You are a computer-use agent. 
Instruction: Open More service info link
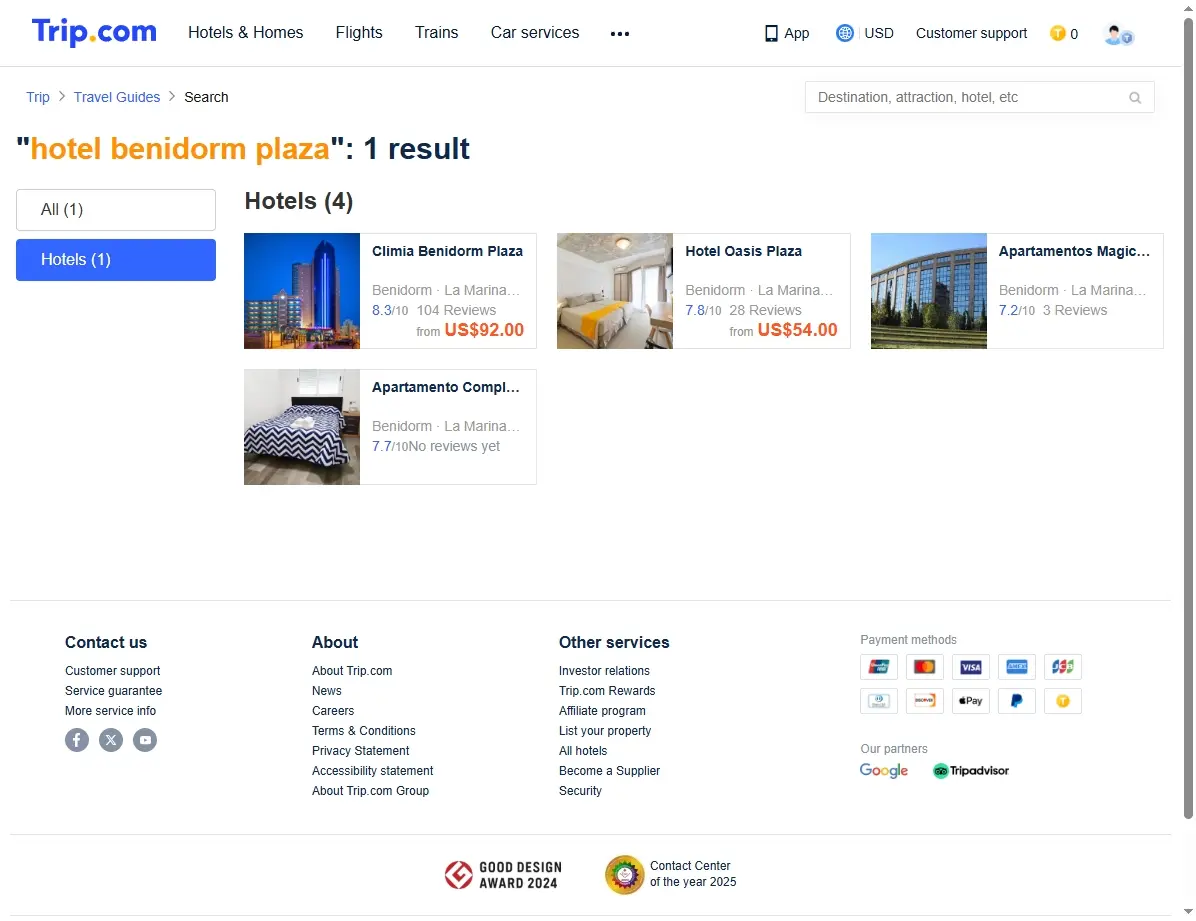pos(111,710)
